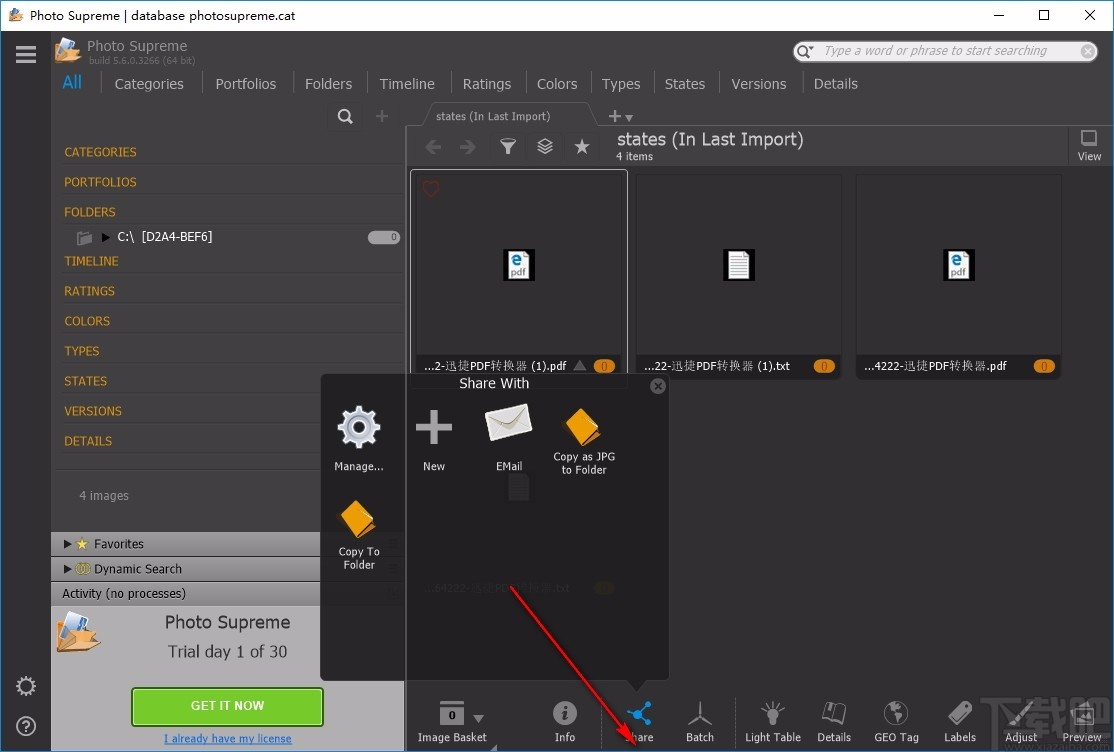
Task: Switch to the Colors tab
Action: [x=557, y=84]
